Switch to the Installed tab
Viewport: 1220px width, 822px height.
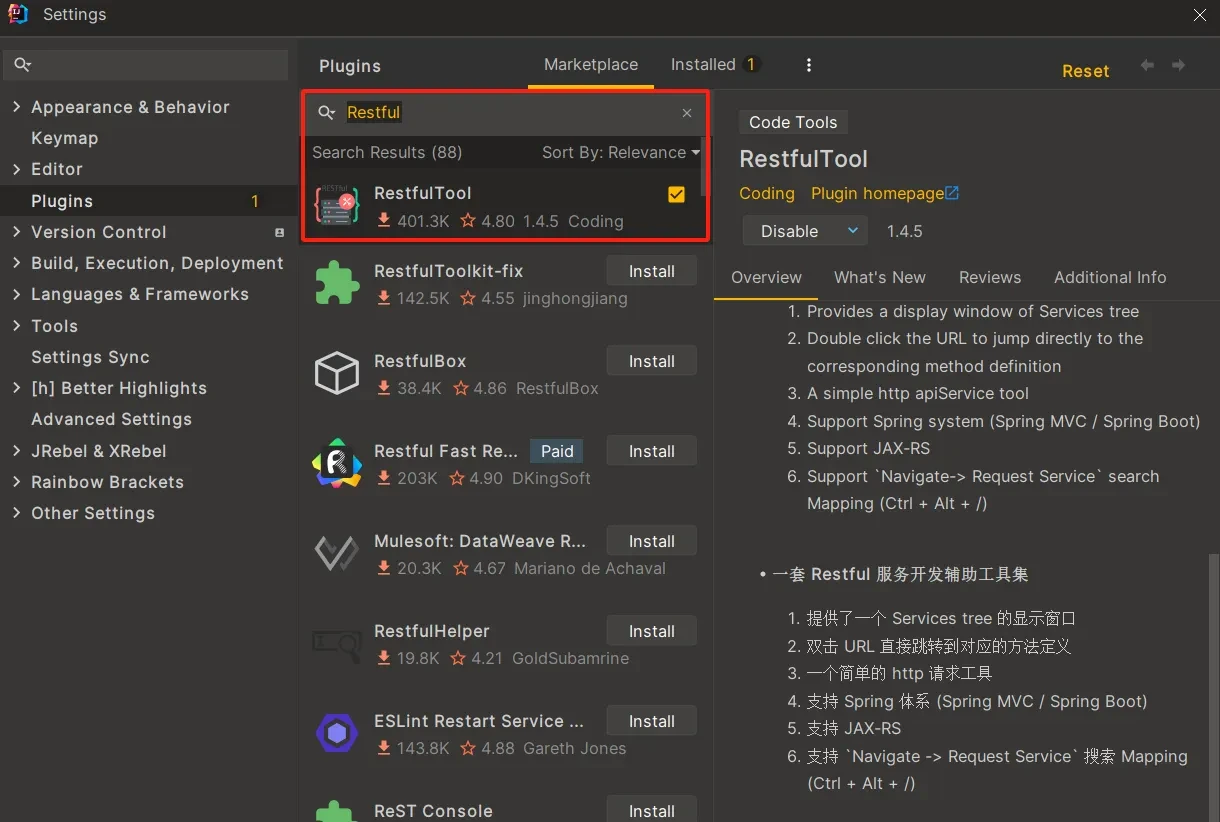click(x=715, y=65)
